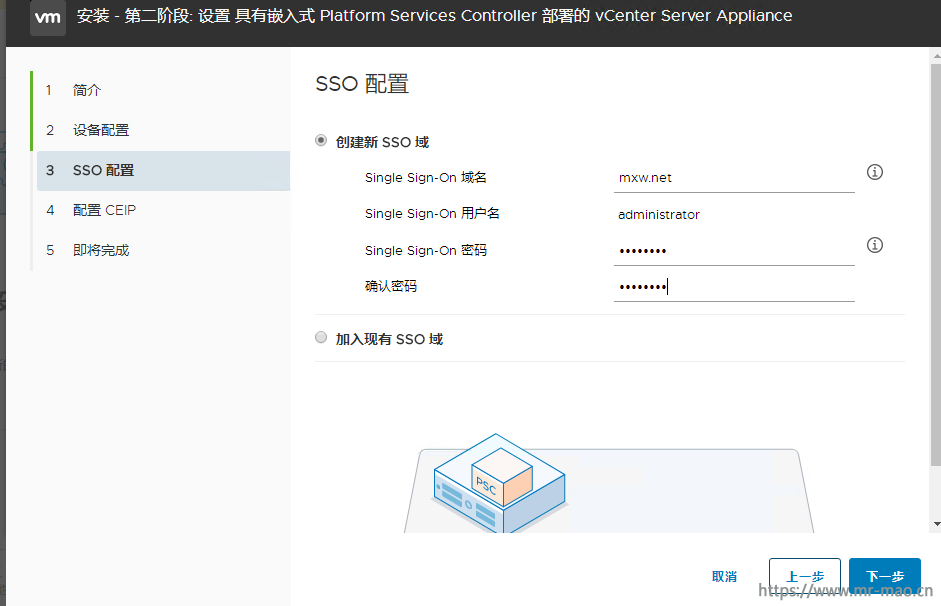Click the 加入现有 SSO 域 label text
Image resolution: width=941 pixels, height=606 pixels.
click(x=389, y=339)
